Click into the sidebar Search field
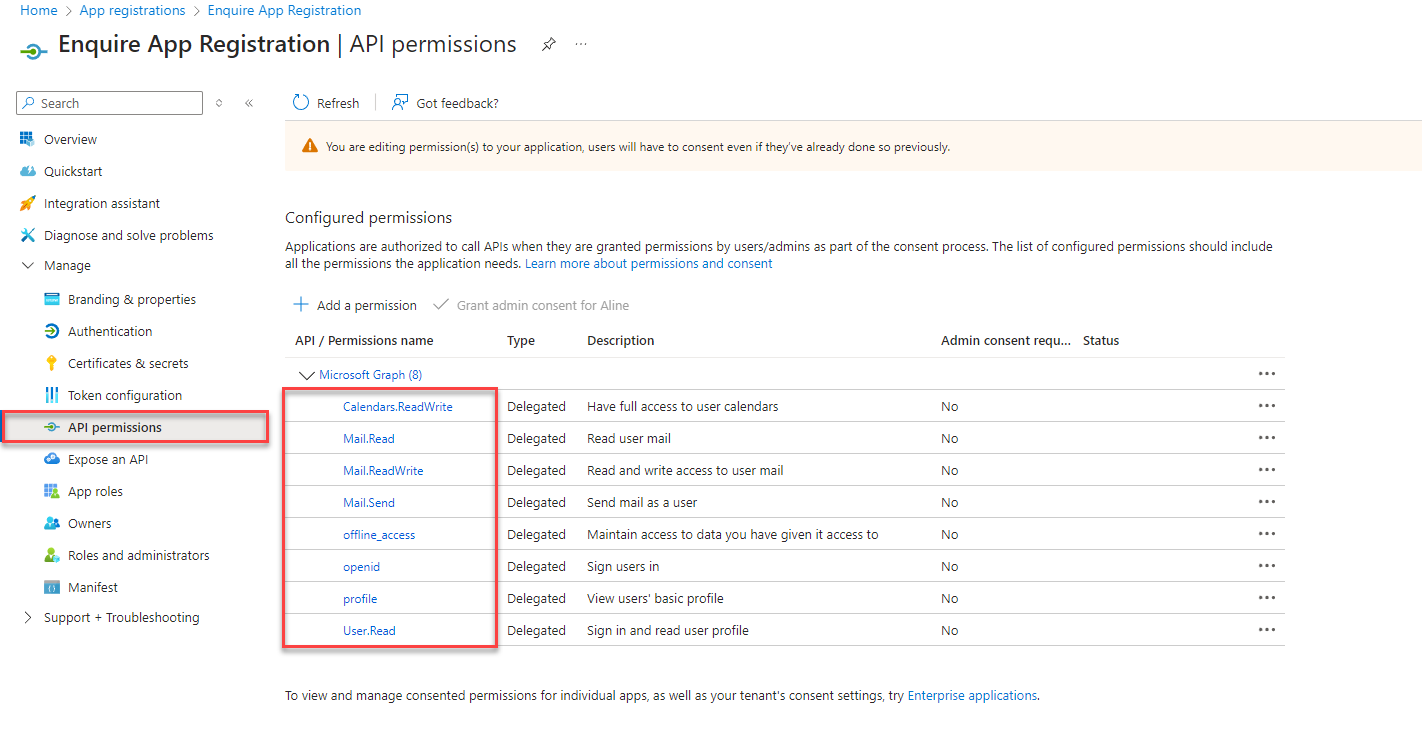1422x752 pixels. [110, 103]
